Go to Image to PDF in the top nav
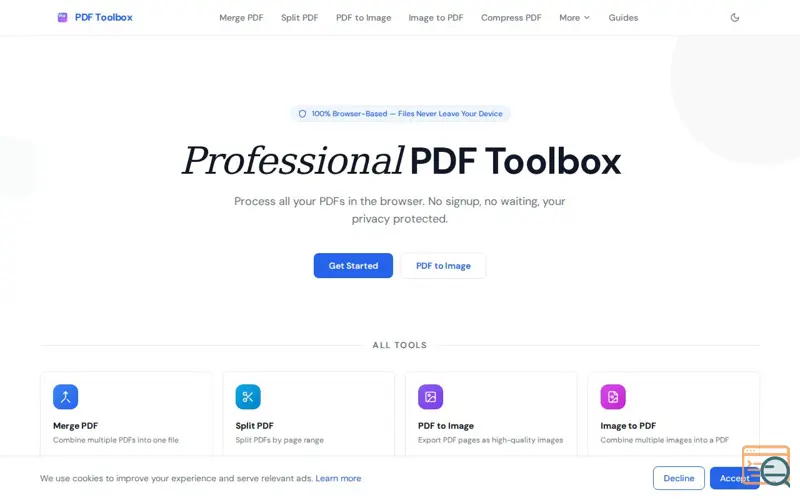800x500 pixels. point(436,17)
